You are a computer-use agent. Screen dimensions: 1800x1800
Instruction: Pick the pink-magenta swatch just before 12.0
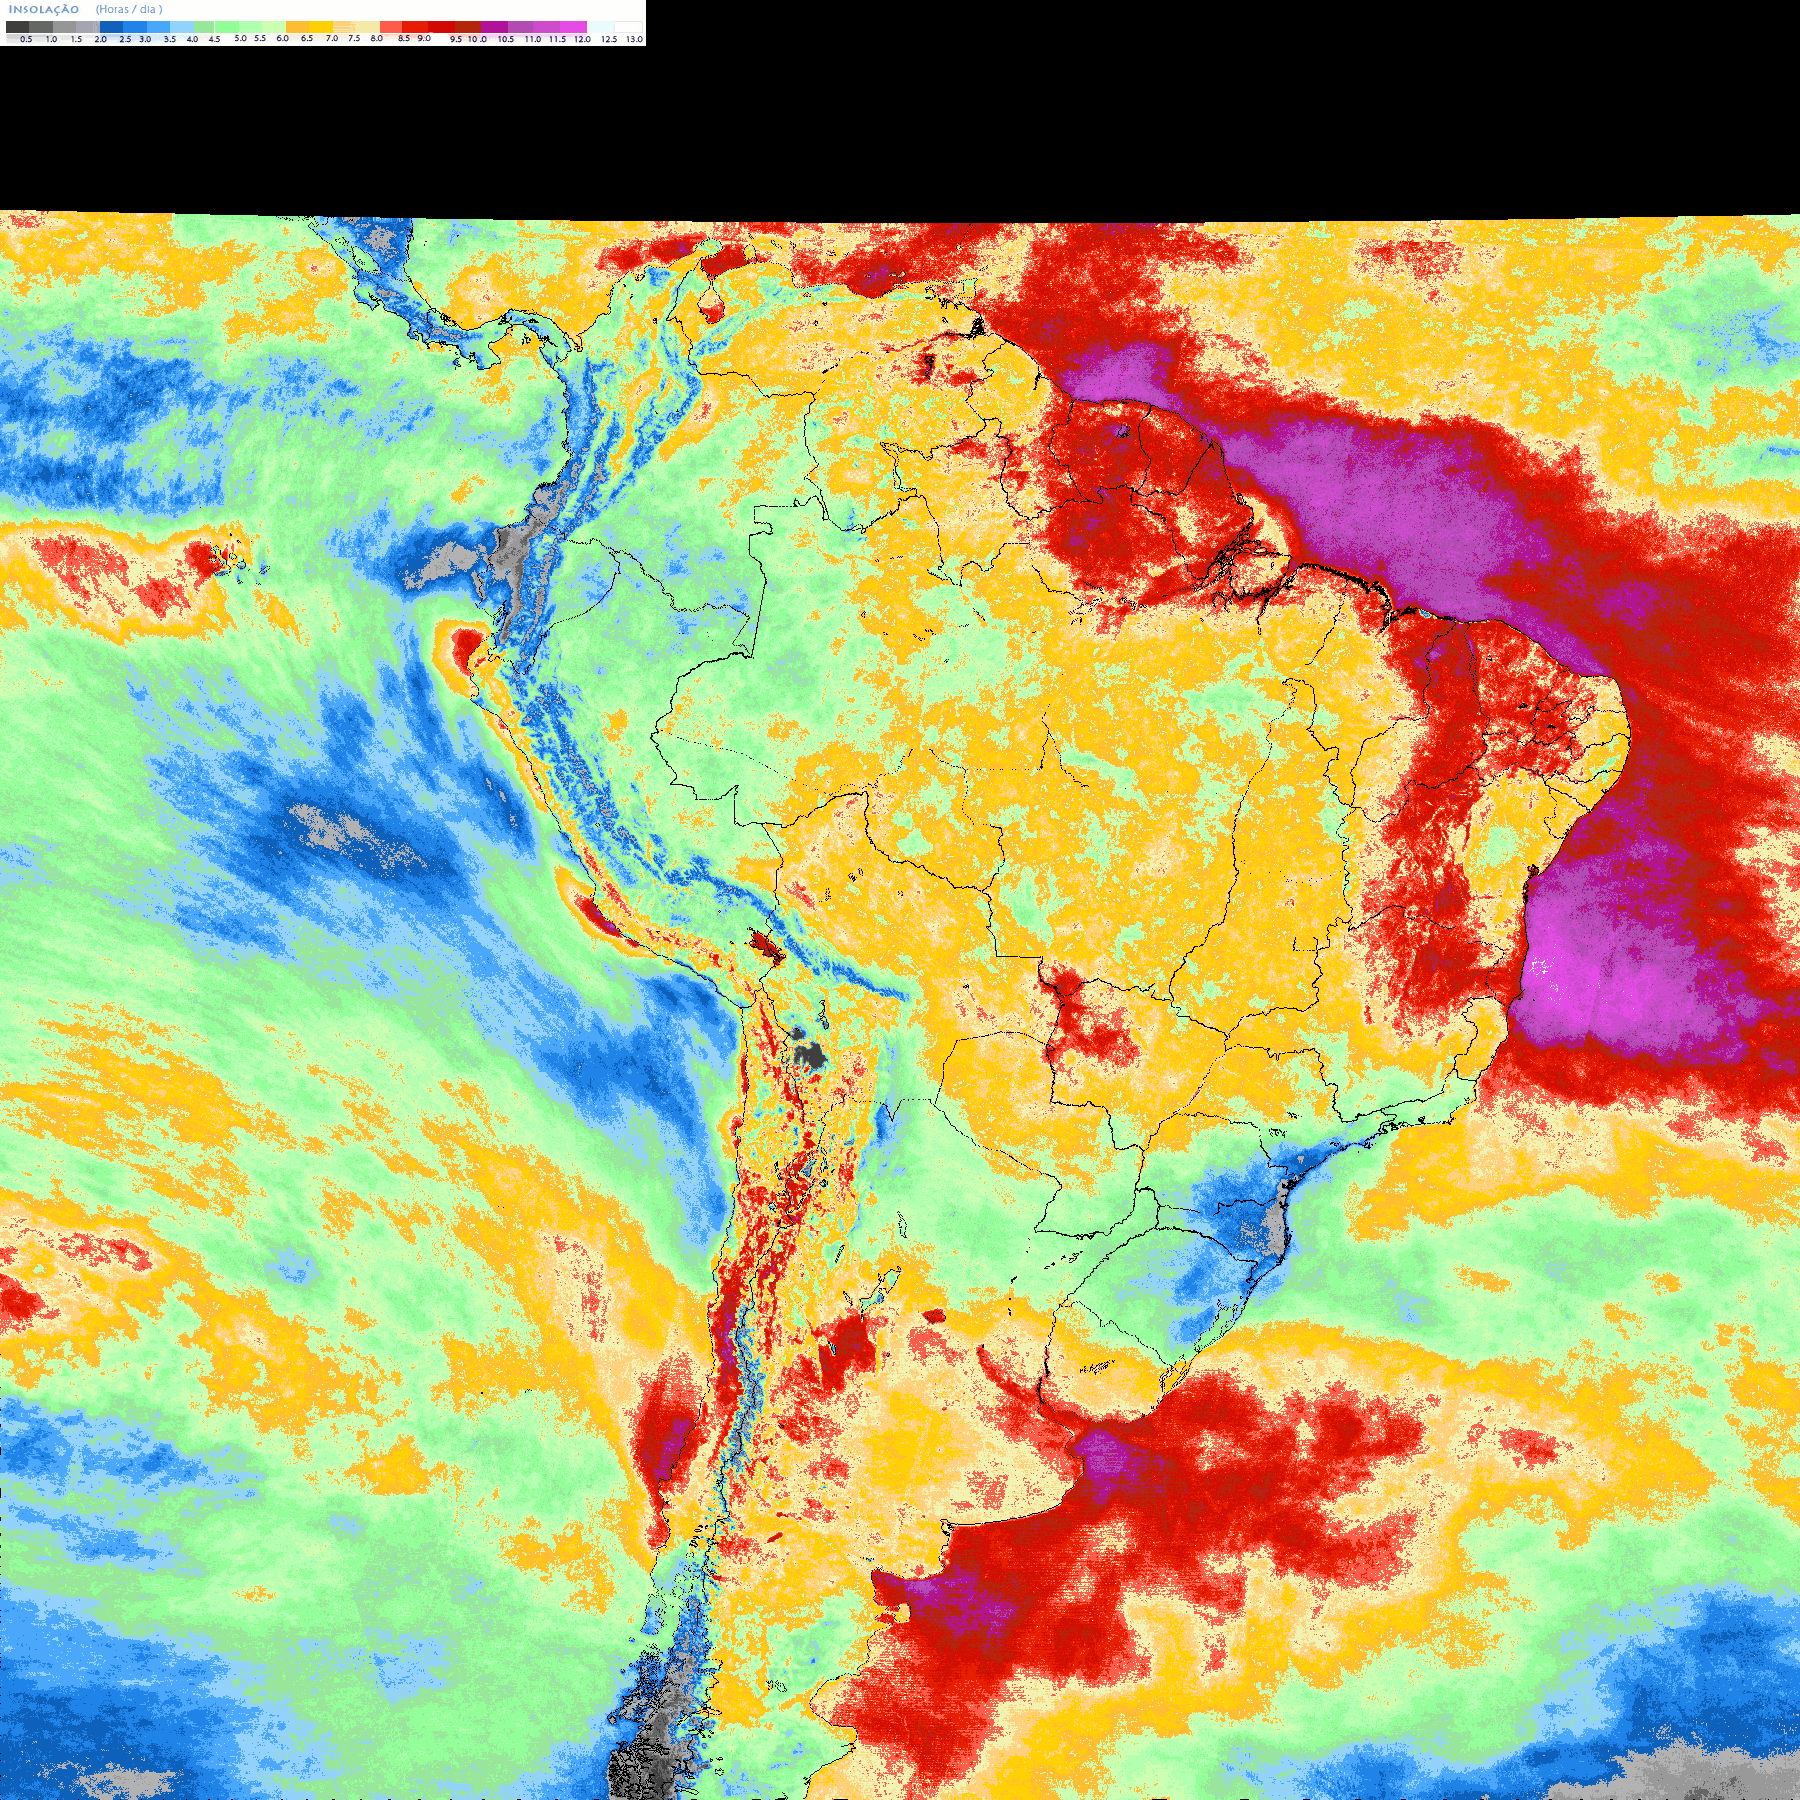click(x=573, y=27)
